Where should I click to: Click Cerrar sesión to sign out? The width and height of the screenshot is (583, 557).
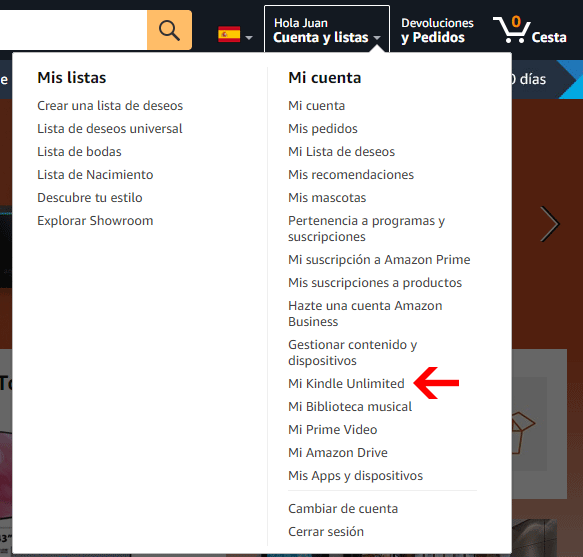(x=326, y=532)
